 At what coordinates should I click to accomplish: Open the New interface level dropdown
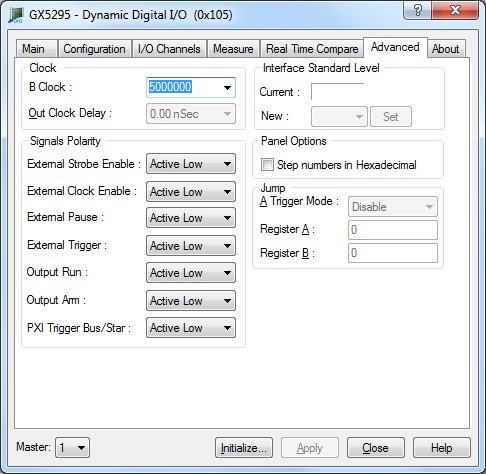[339, 117]
